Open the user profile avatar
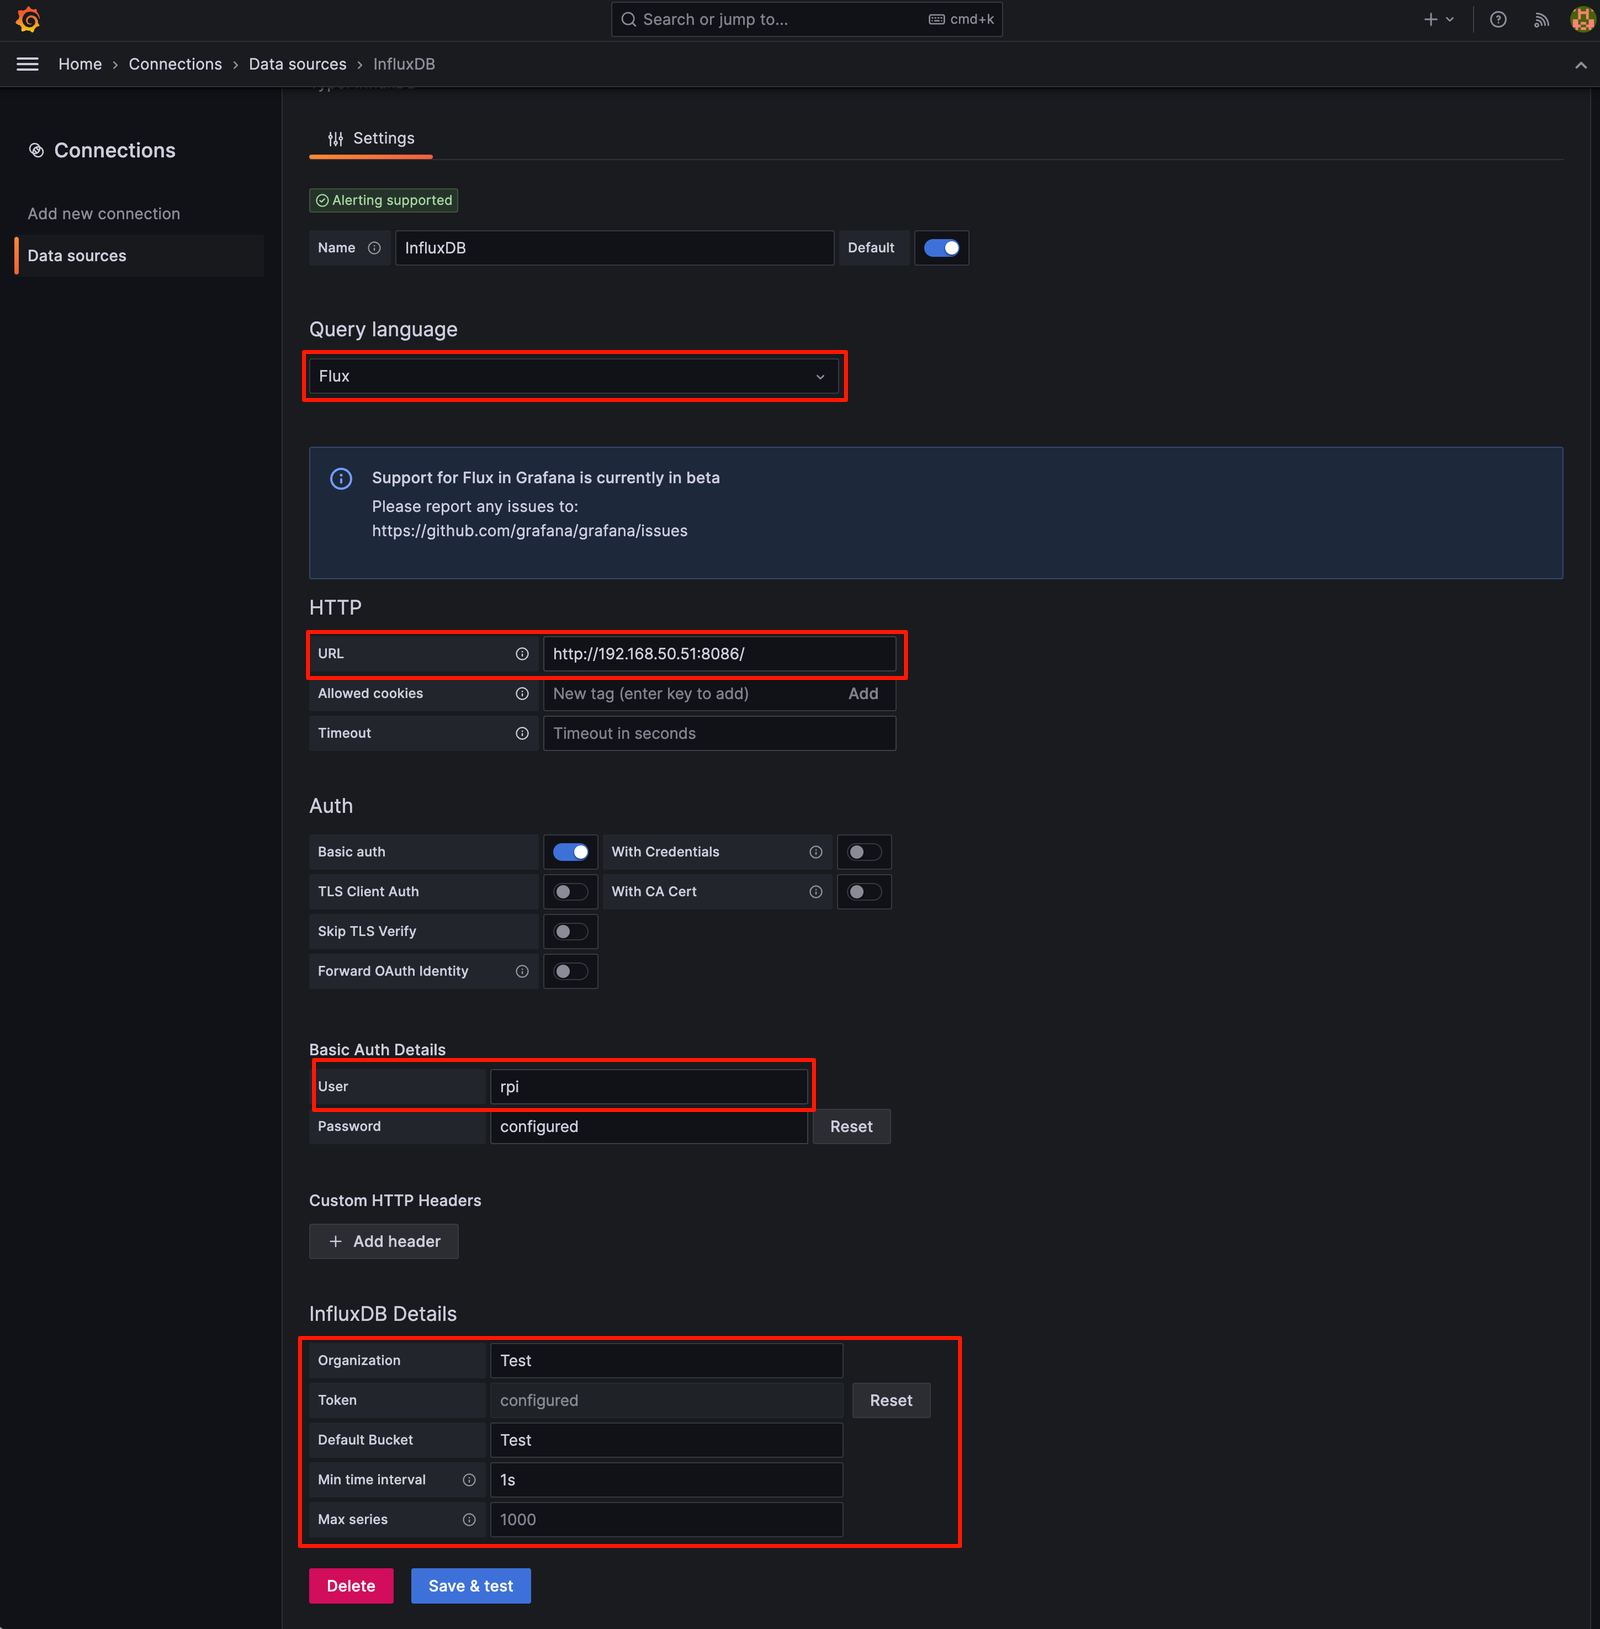 point(1583,19)
